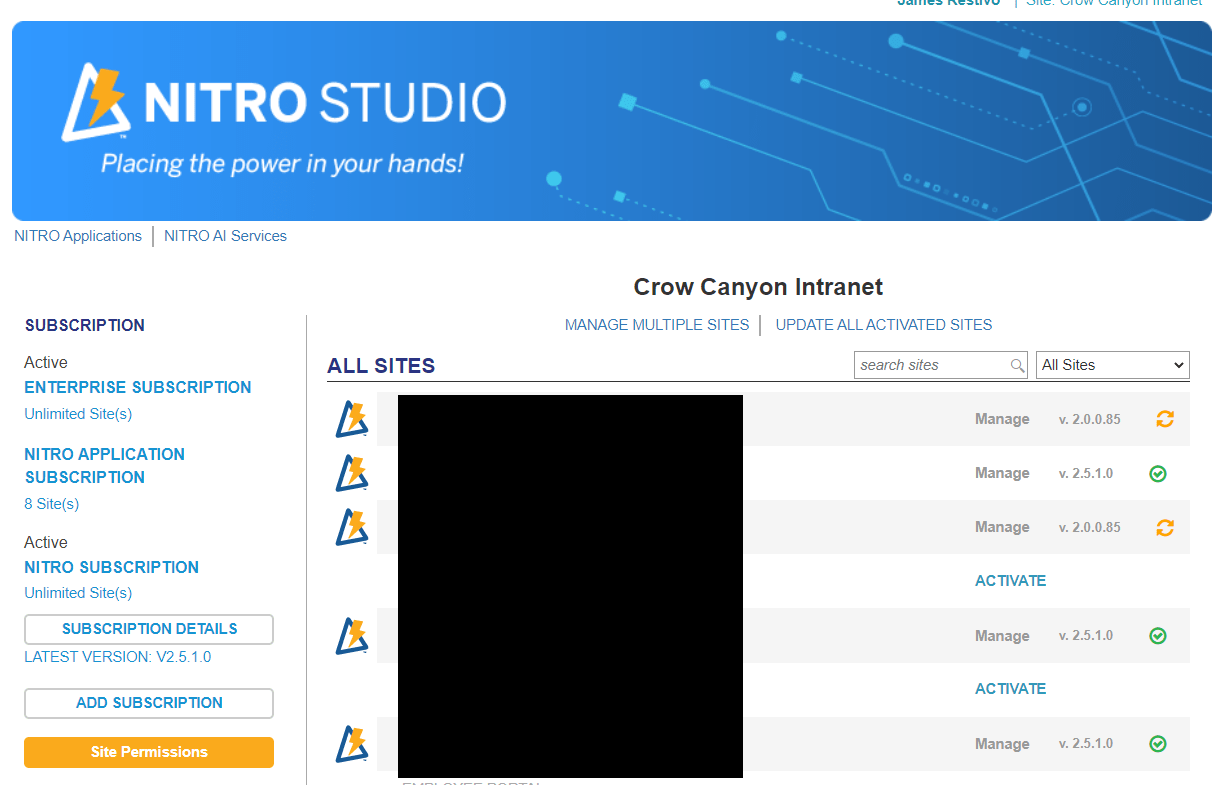
Task: Click the green activated checkmark beside v. 2.5.1.0
Action: (1158, 473)
